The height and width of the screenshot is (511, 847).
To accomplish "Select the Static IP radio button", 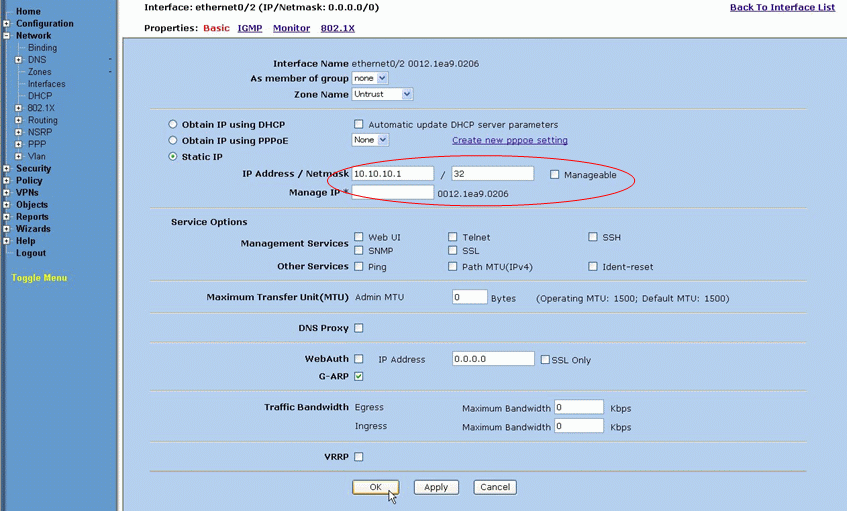I will click(x=172, y=157).
